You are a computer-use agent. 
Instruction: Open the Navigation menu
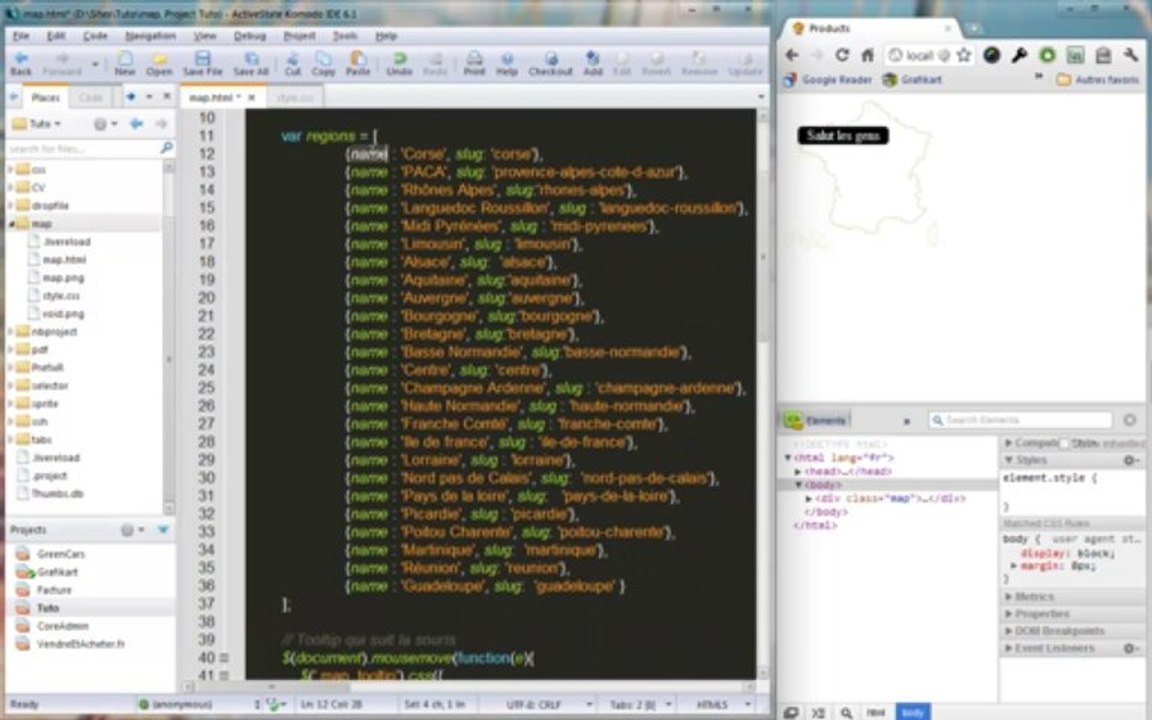150,35
